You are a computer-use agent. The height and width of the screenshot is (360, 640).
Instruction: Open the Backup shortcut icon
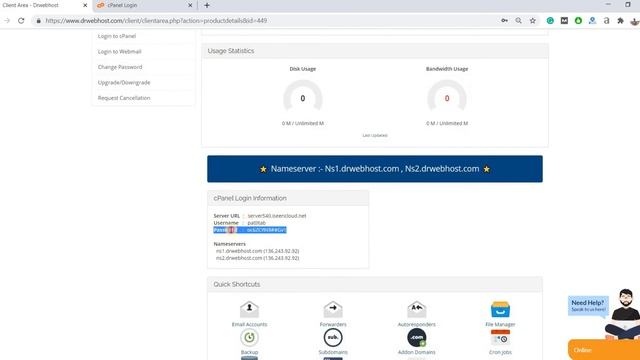click(249, 338)
